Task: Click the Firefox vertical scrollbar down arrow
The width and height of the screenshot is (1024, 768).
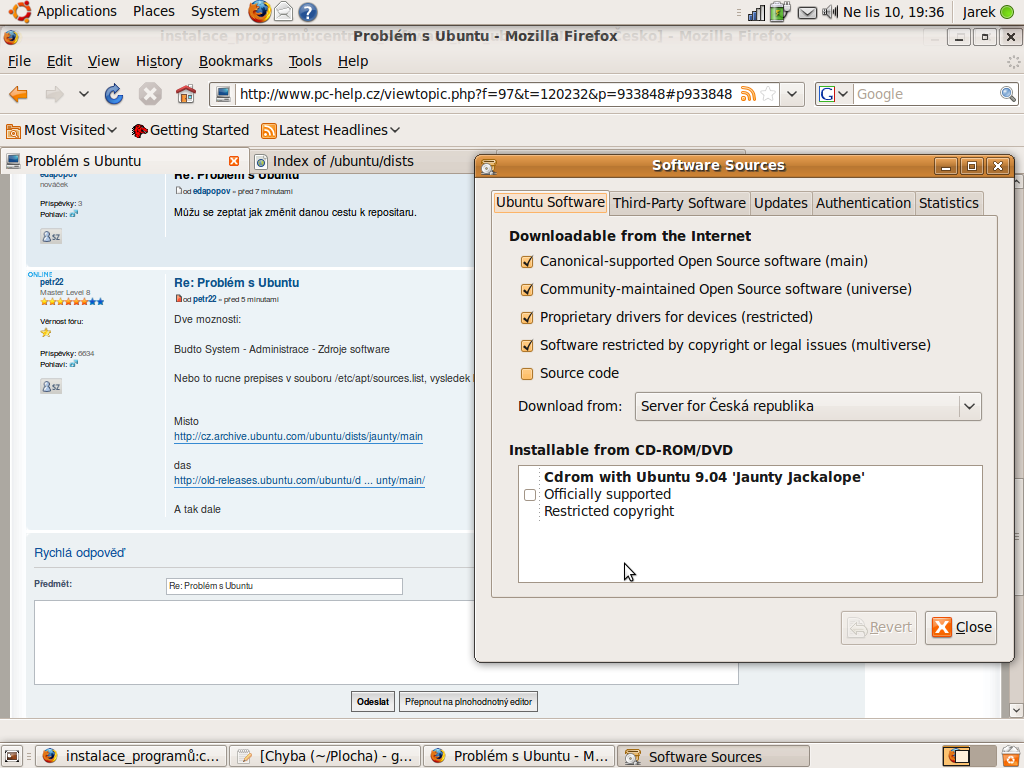Action: pyautogui.click(x=1015, y=709)
